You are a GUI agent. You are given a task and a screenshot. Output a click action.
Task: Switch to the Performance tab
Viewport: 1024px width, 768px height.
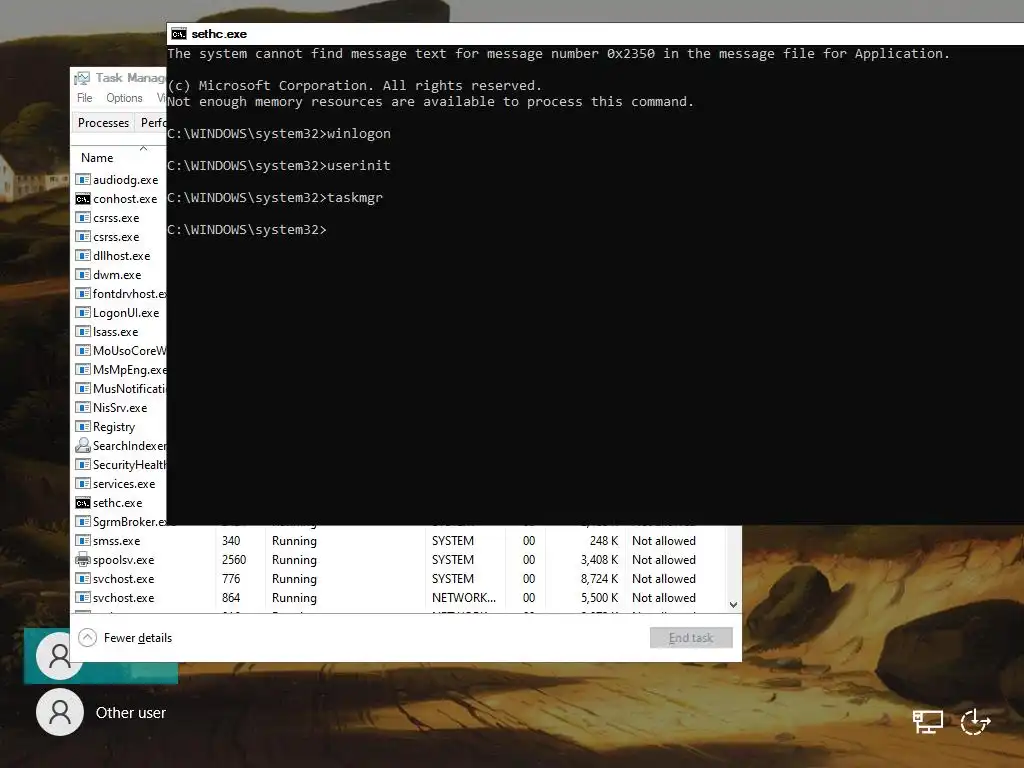(x=152, y=123)
